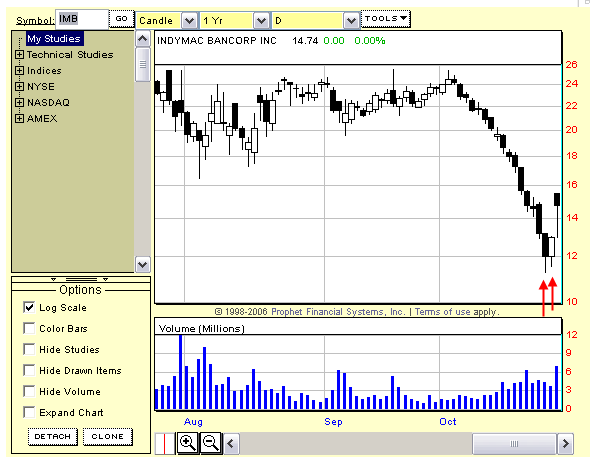Enable the Color Bars checkbox
This screenshot has height=465, width=590.
pos(29,328)
